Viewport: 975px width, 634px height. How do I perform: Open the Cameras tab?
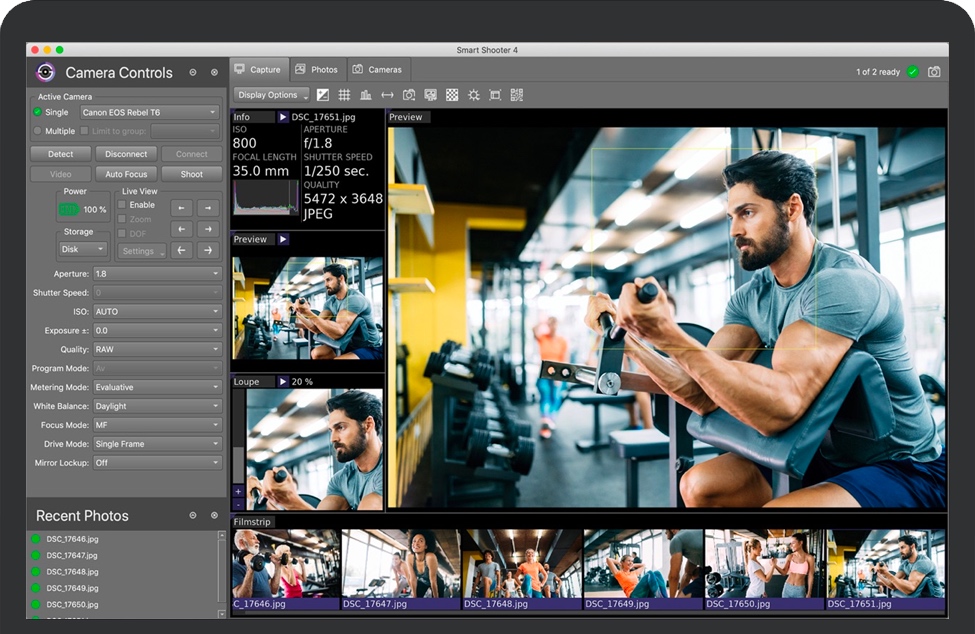pos(377,70)
